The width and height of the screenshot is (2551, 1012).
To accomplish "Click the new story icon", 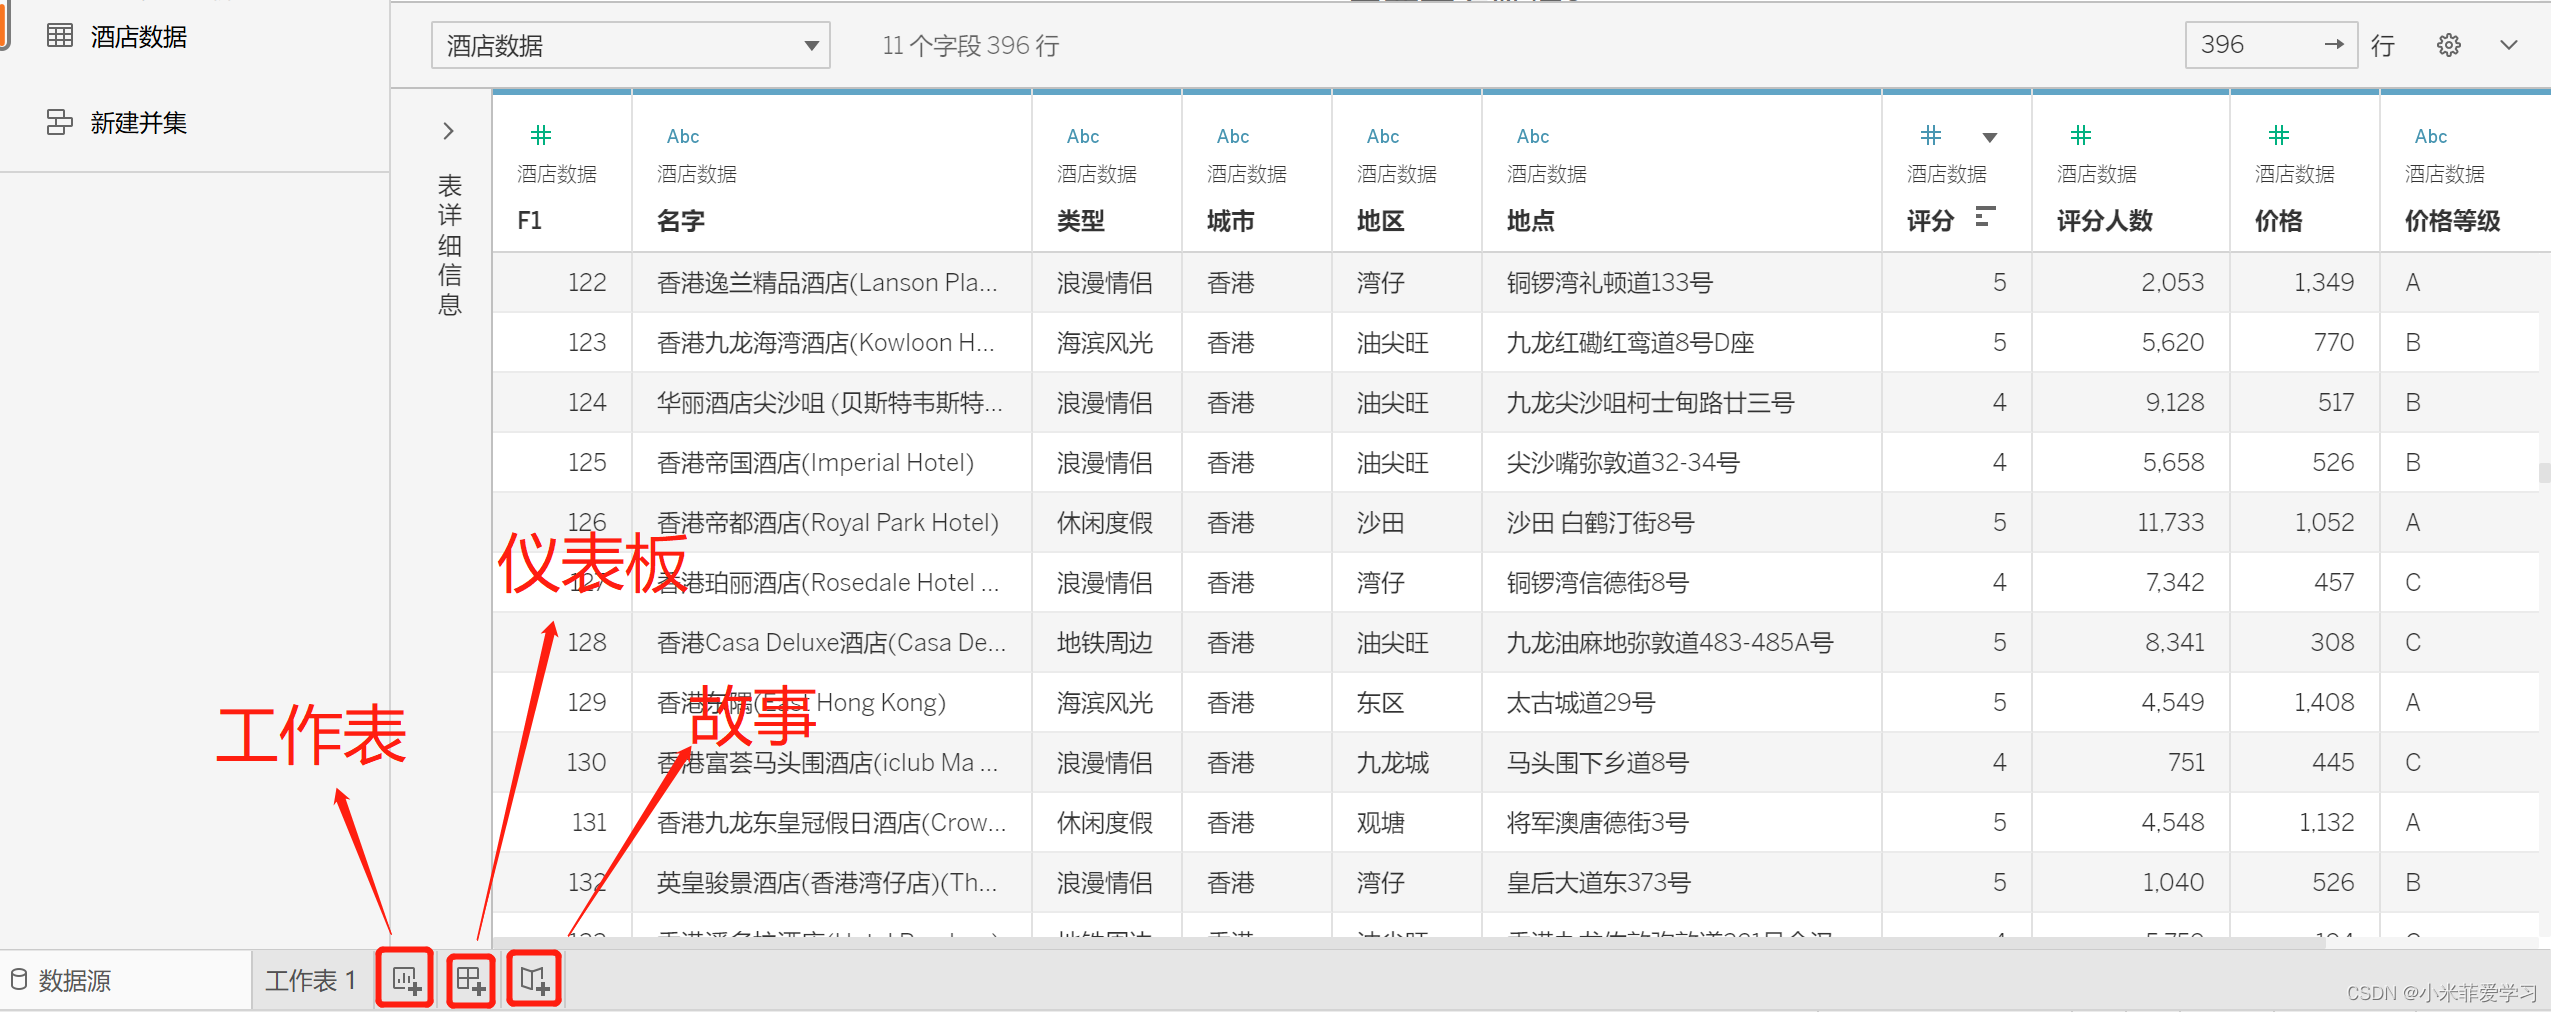I will click(535, 980).
